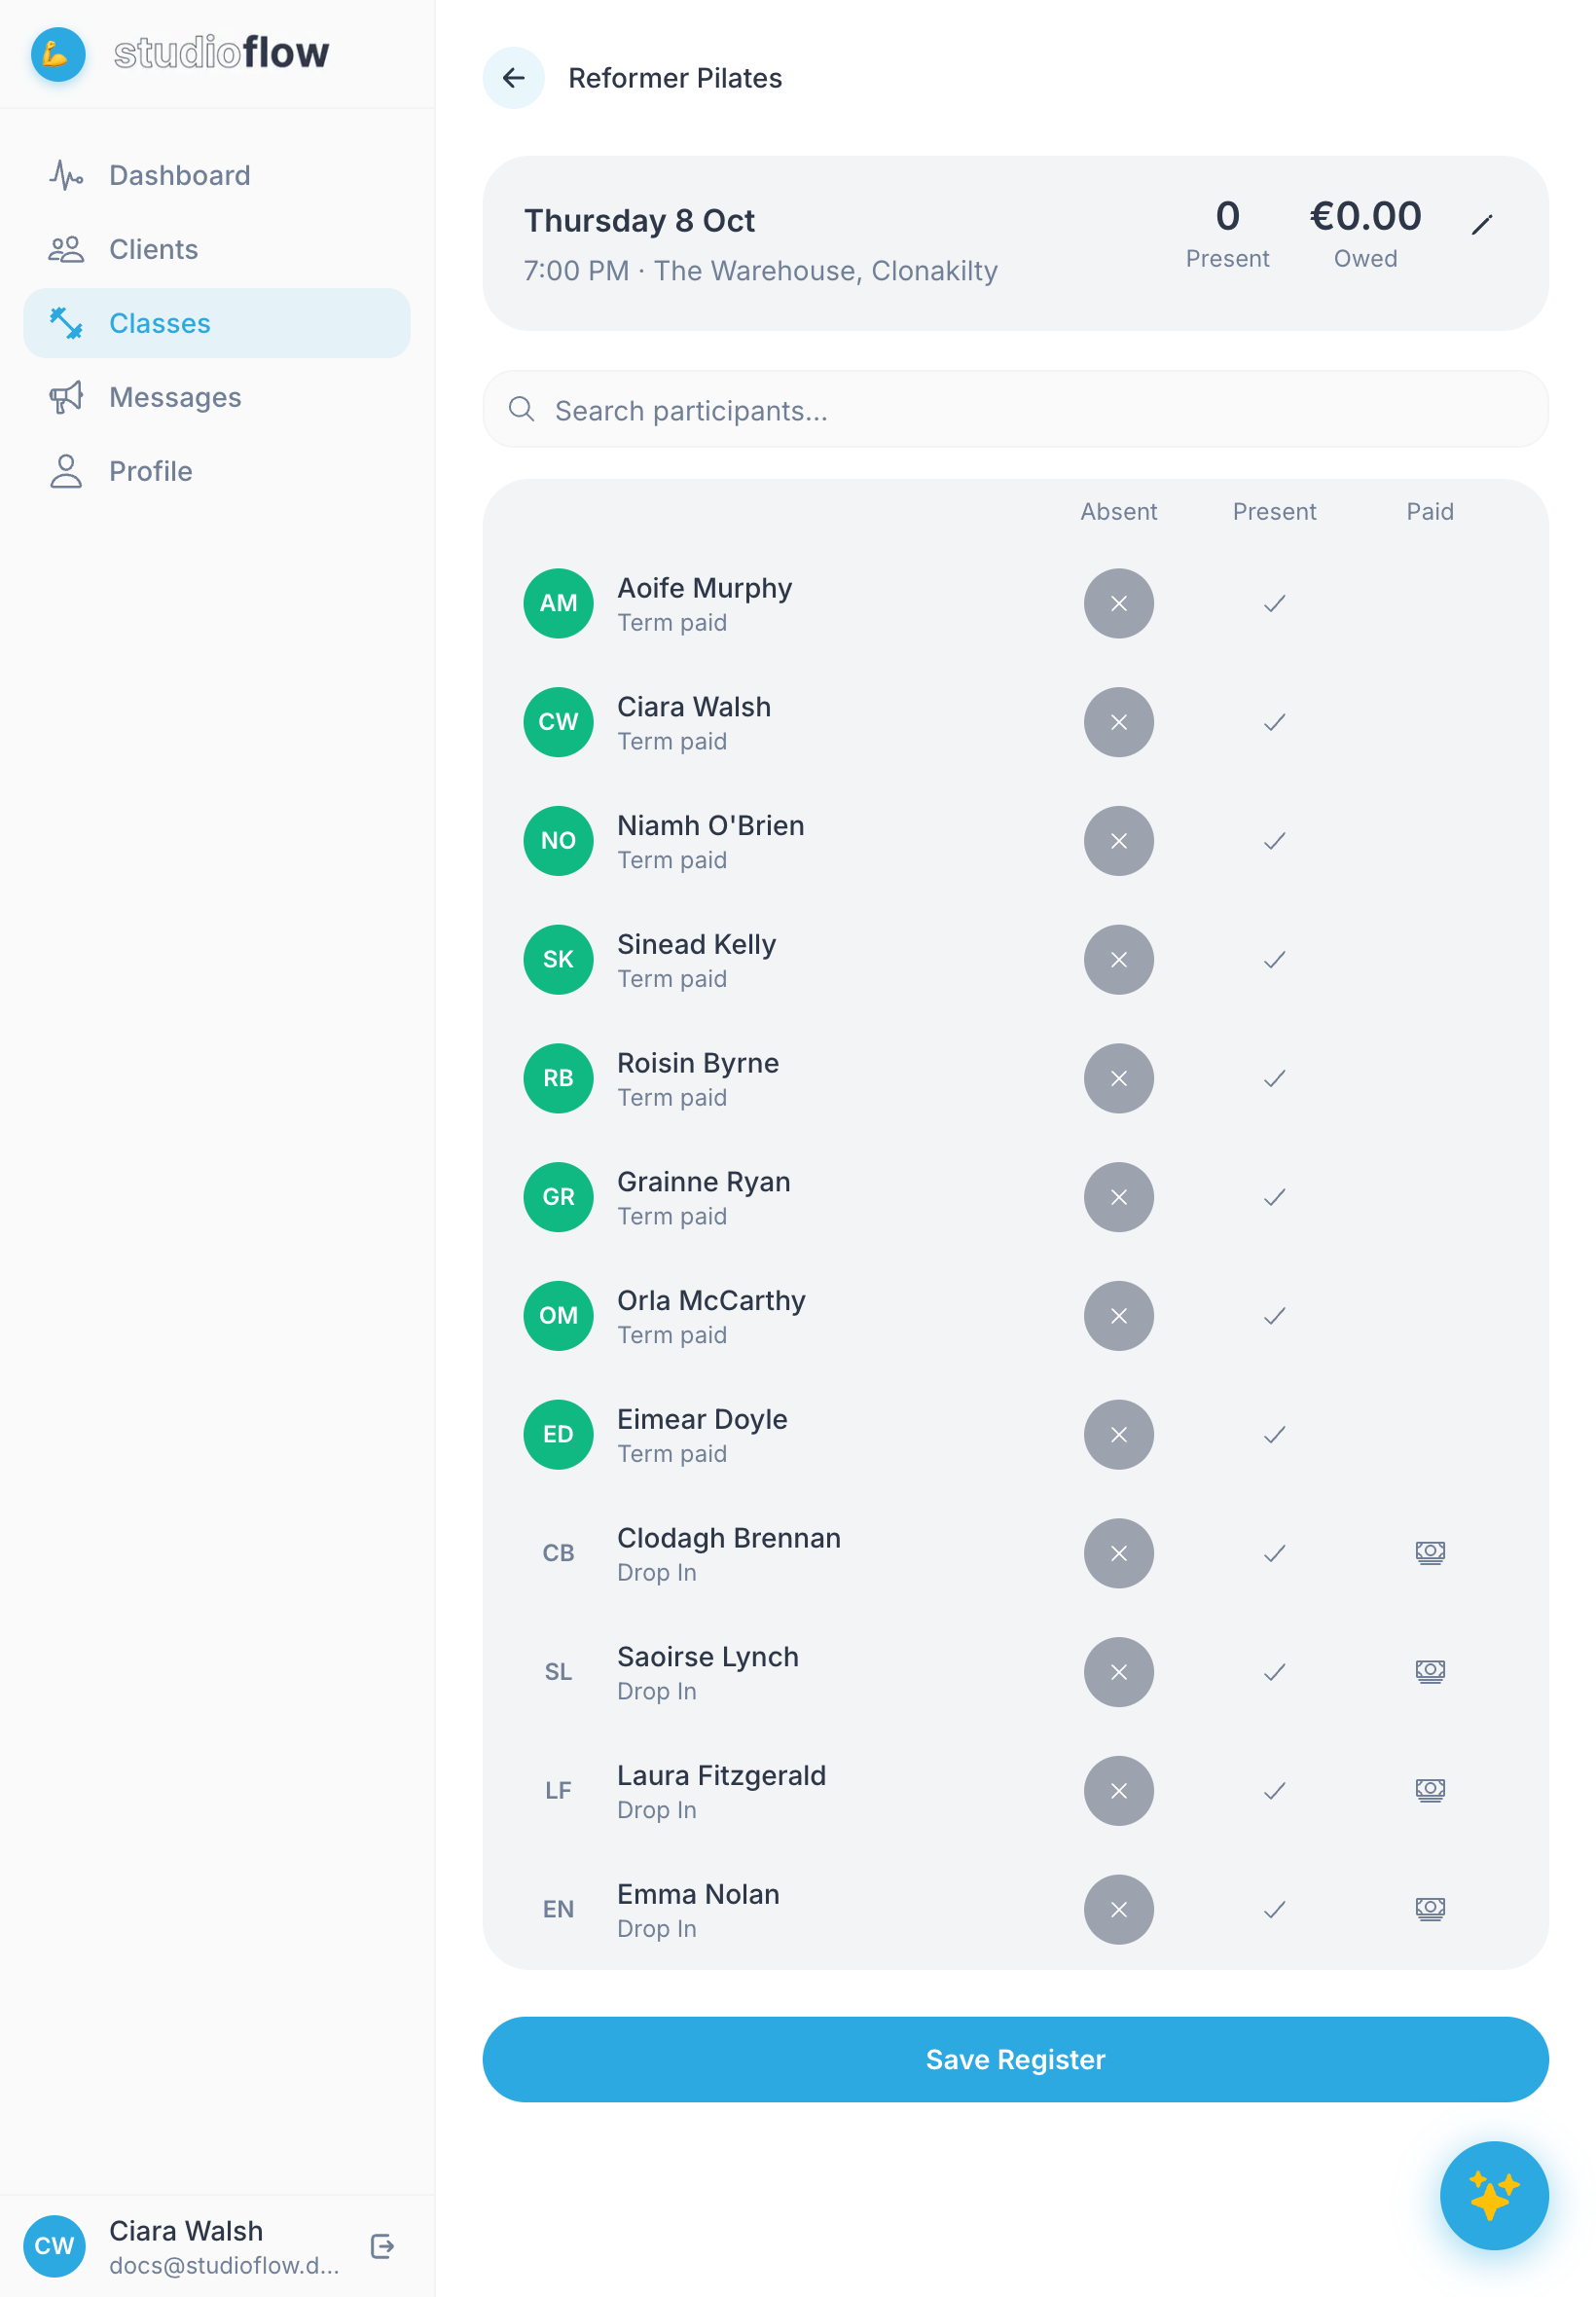
Task: Click the €0.00 Owed amount
Action: point(1365,216)
